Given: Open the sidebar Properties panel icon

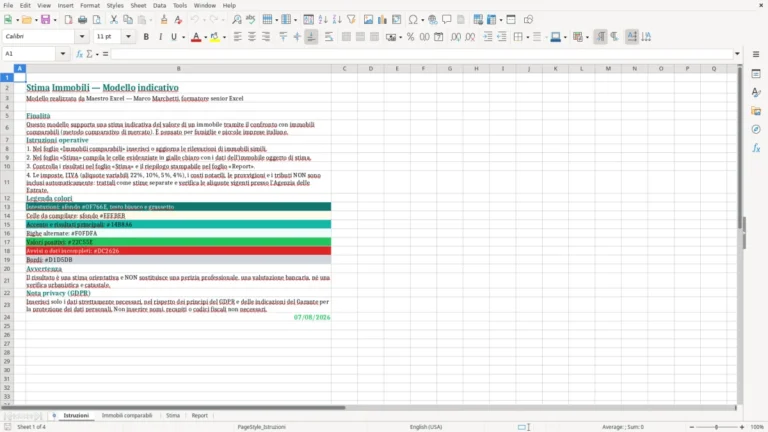Looking at the screenshot, I should 756,74.
